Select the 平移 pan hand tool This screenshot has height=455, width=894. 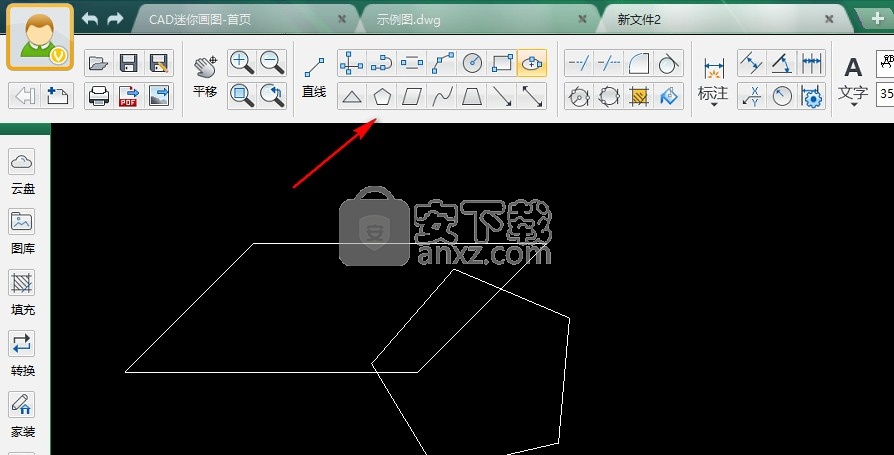tap(205, 76)
